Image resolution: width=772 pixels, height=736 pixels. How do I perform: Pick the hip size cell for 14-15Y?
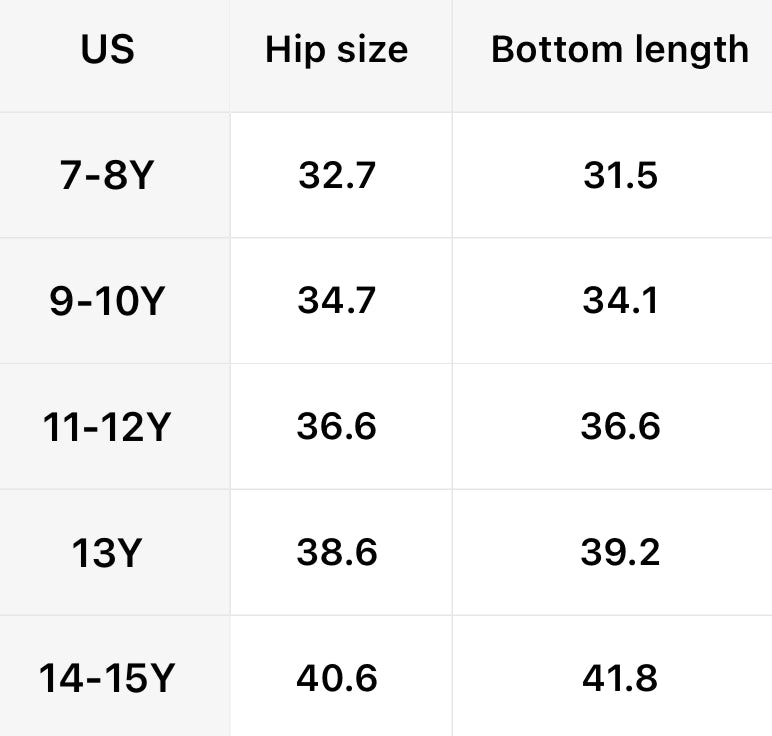click(x=336, y=679)
